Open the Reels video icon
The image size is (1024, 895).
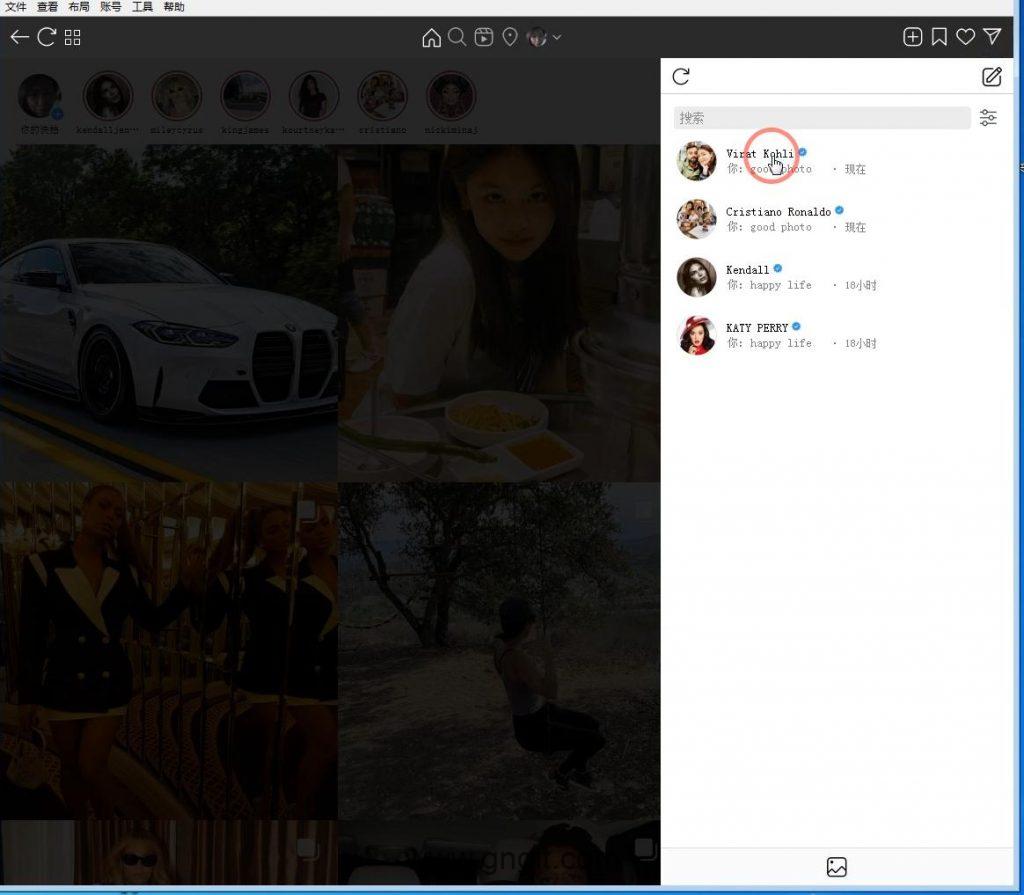[484, 37]
